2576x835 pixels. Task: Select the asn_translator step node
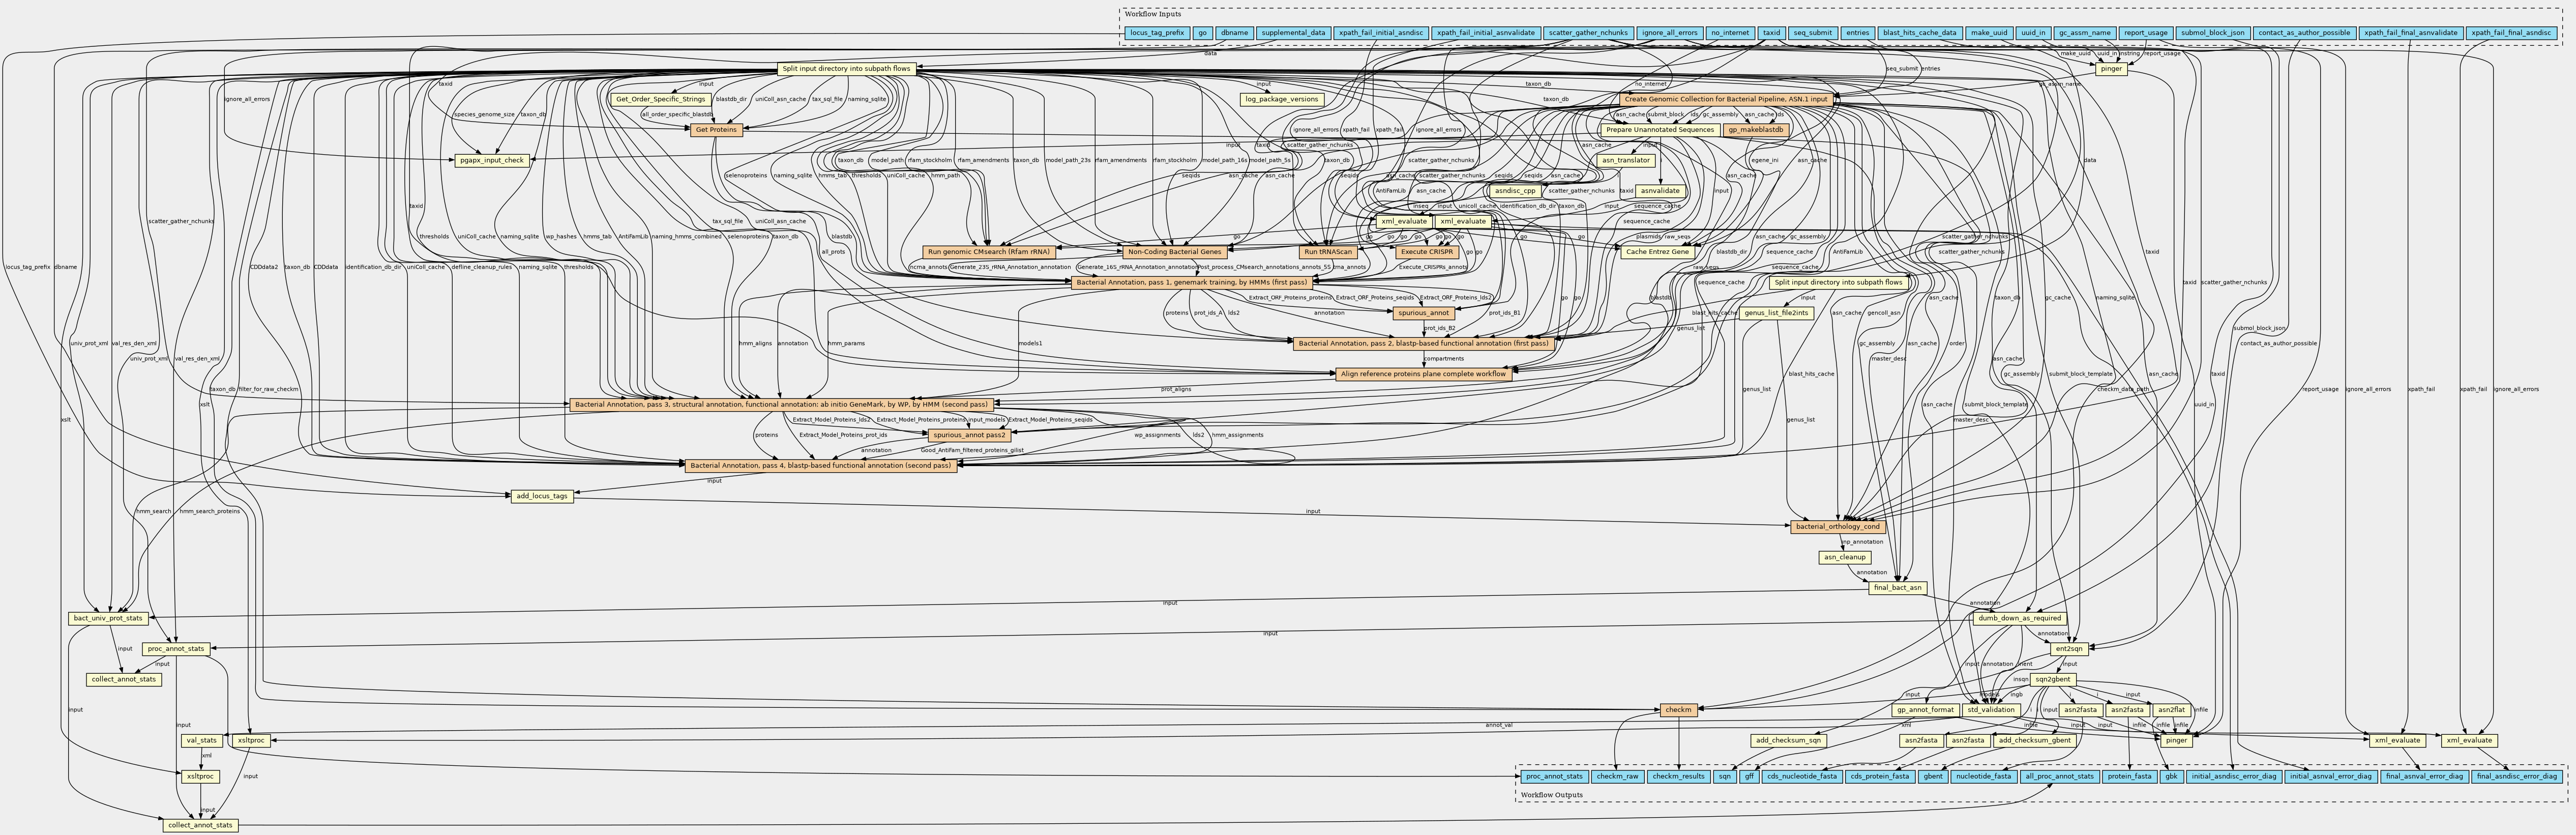[x=1625, y=160]
